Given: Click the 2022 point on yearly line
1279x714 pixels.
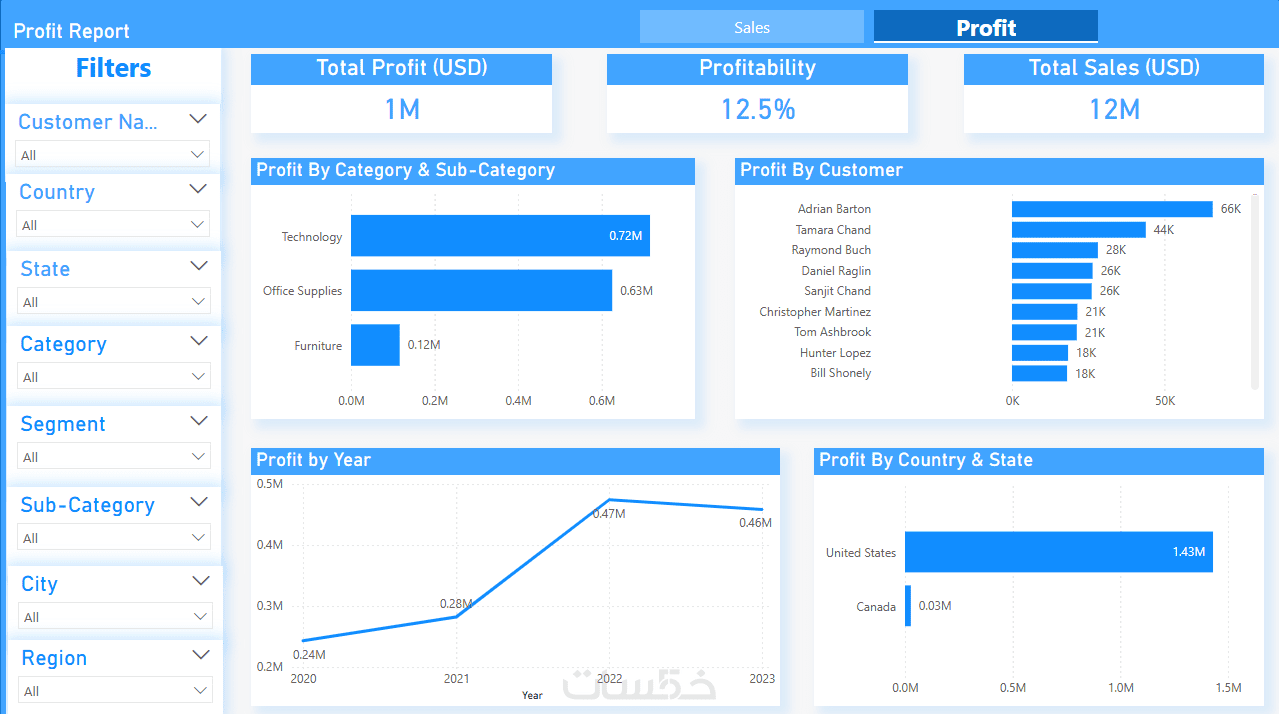Looking at the screenshot, I should pos(609,500).
